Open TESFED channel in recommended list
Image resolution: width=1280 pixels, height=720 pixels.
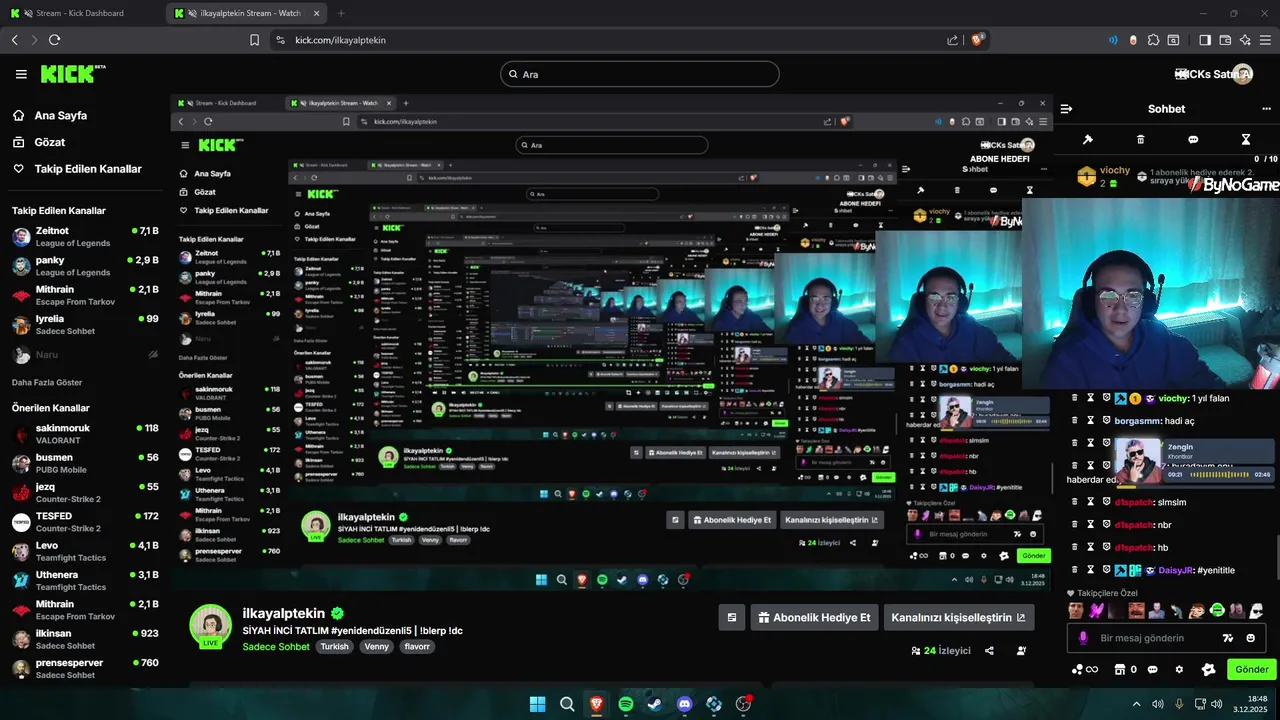tap(85, 522)
